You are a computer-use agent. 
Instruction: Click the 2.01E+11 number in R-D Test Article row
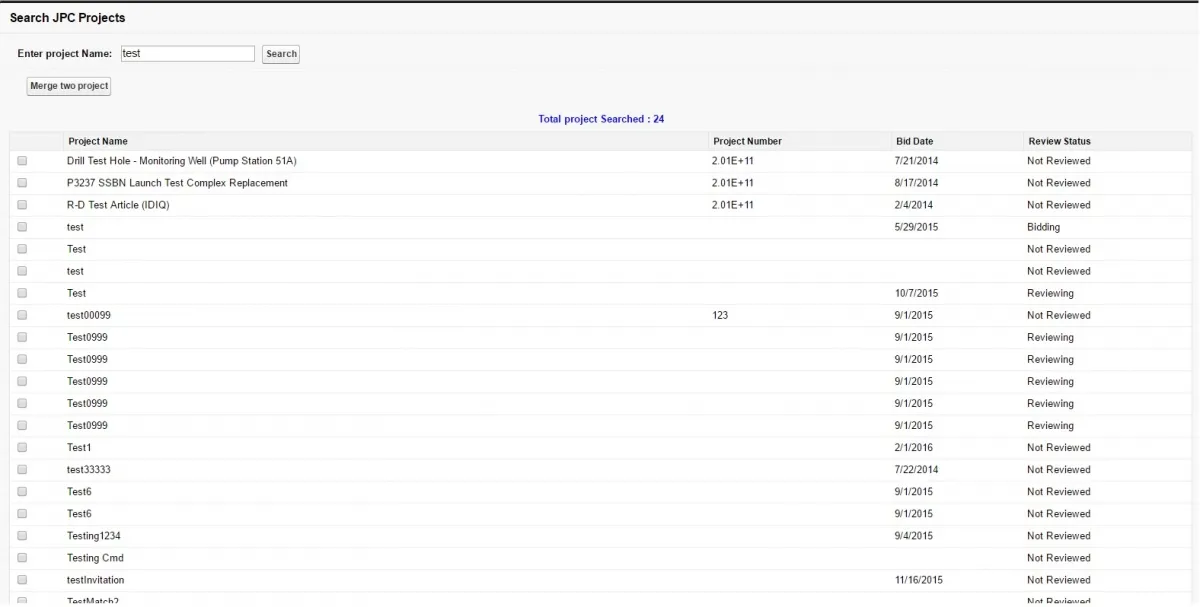(733, 205)
